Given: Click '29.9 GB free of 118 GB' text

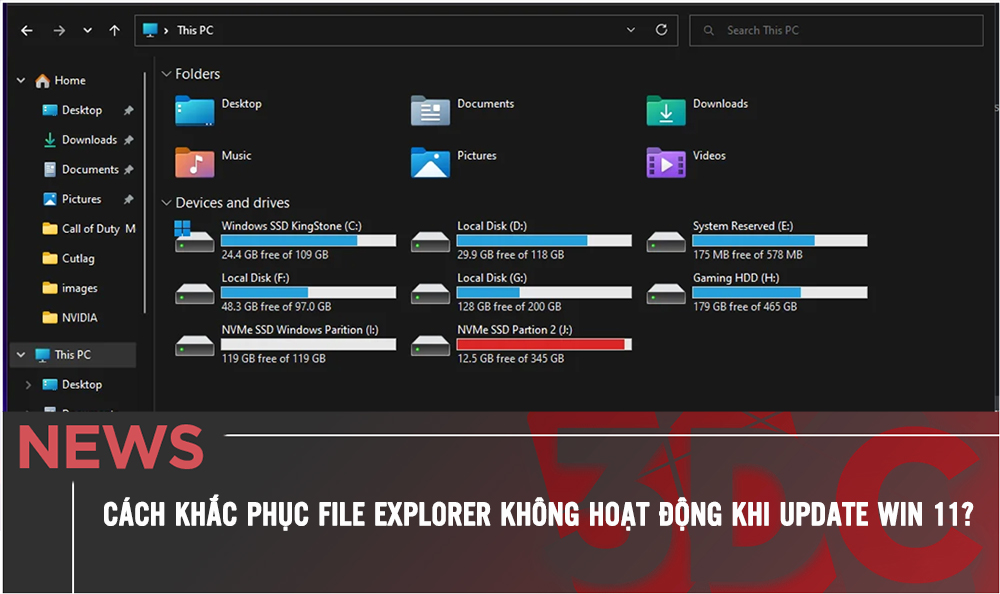Looking at the screenshot, I should (x=511, y=255).
